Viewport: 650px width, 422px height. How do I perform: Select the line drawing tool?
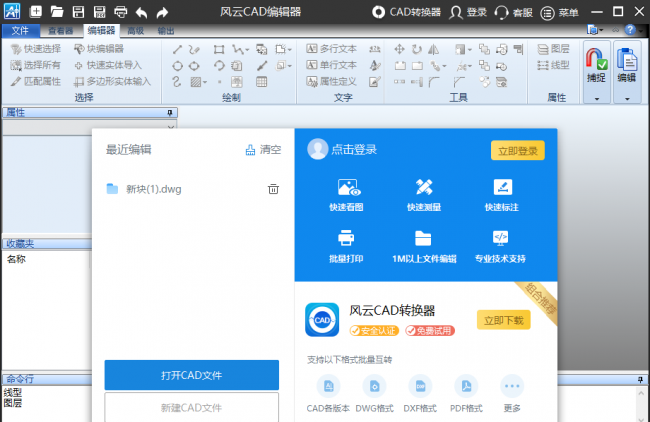[177, 50]
